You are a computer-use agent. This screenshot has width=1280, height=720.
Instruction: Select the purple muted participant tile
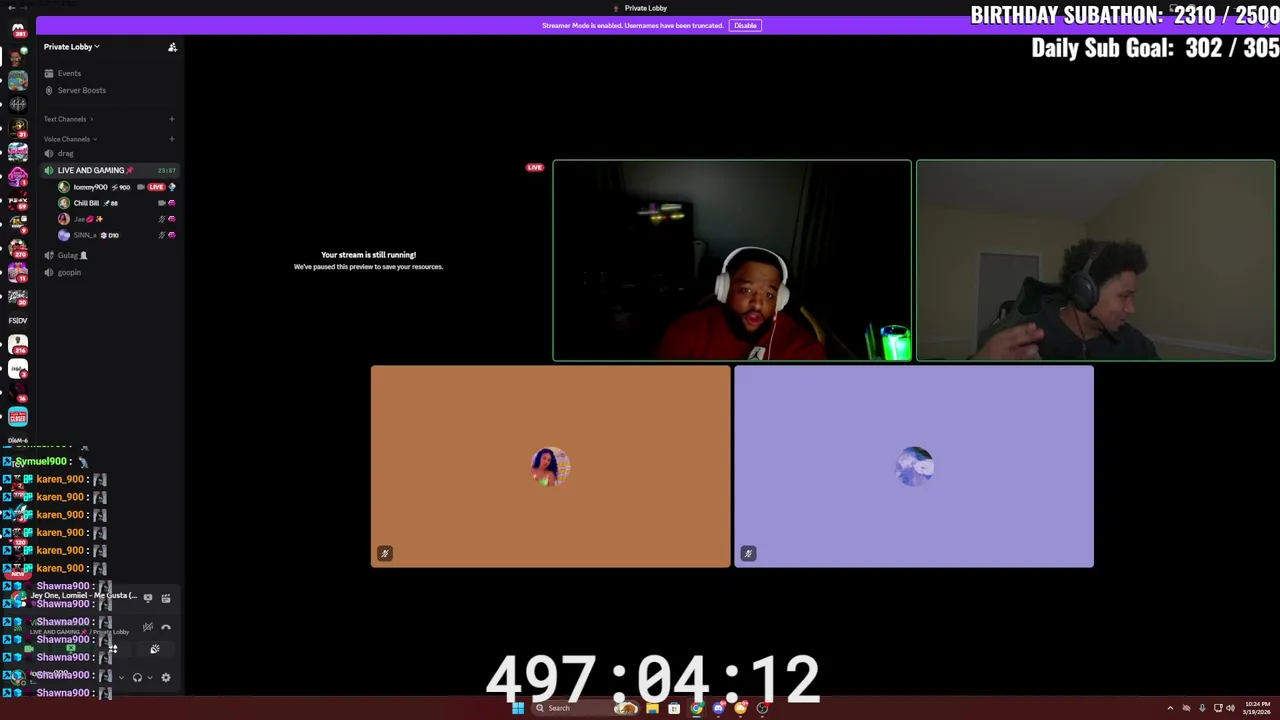click(x=914, y=466)
